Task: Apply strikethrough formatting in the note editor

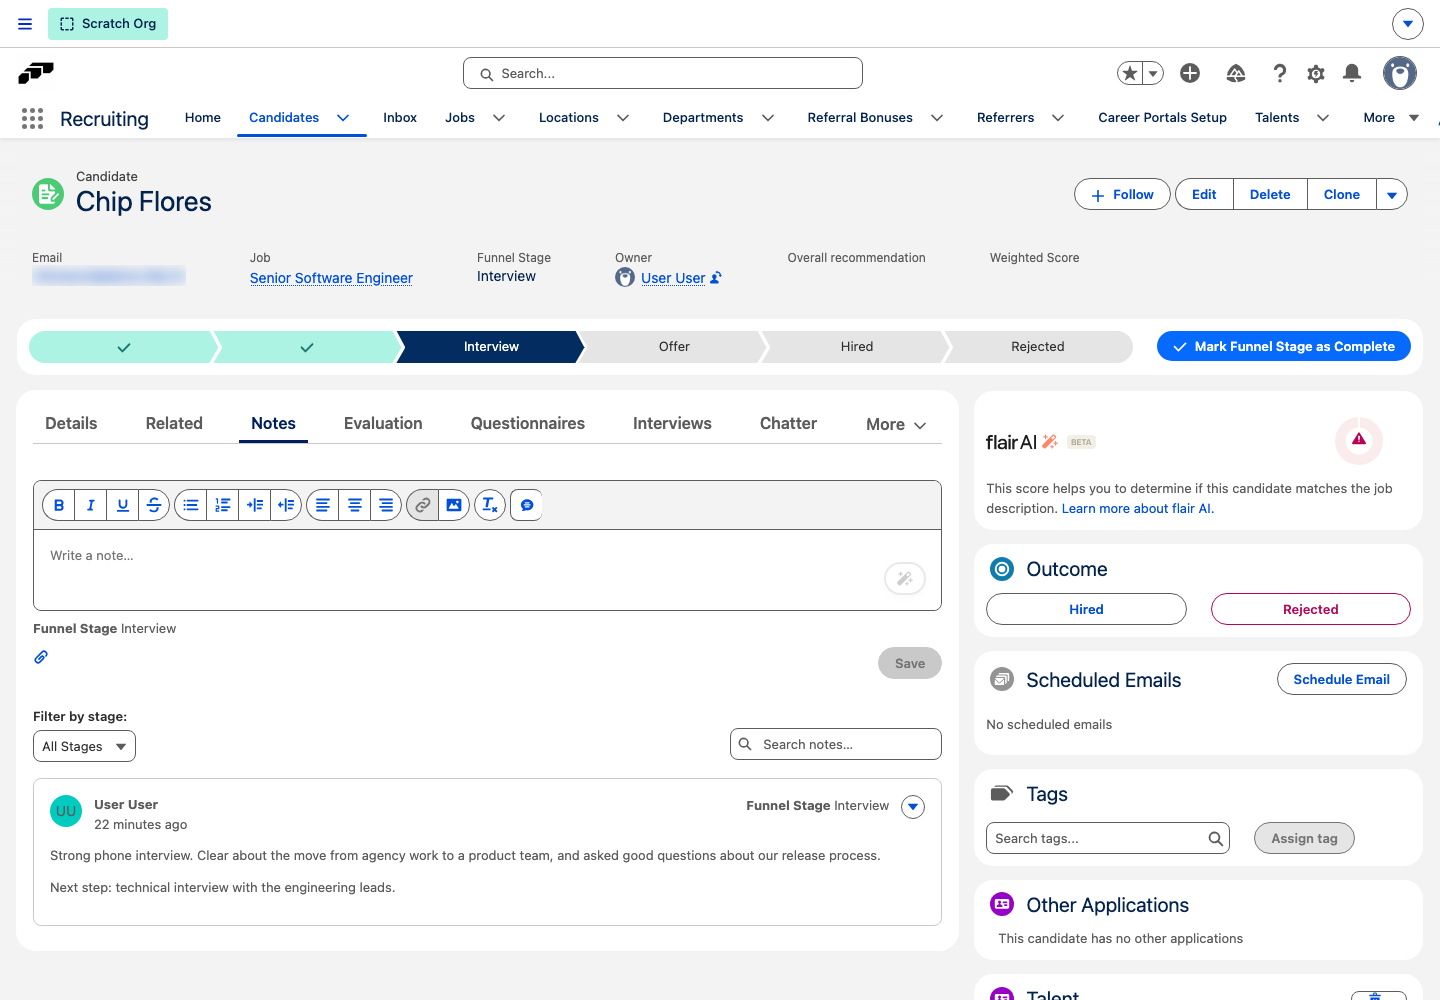Action: 154,505
